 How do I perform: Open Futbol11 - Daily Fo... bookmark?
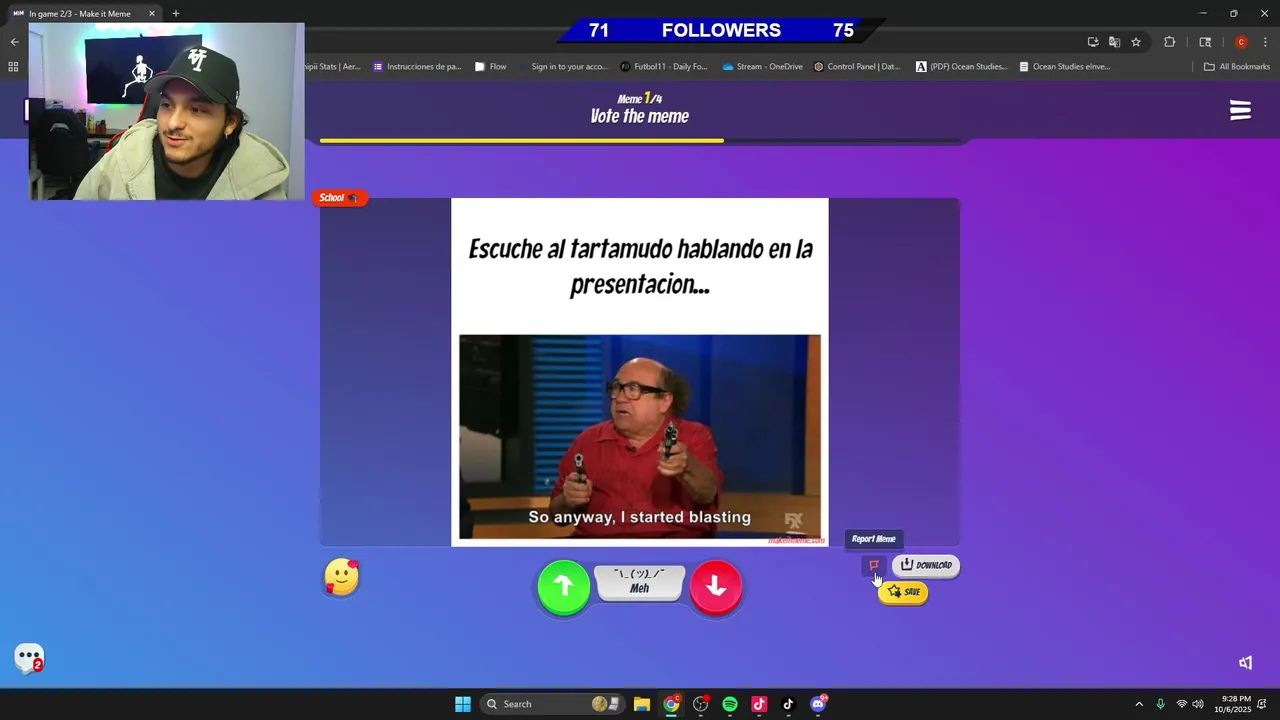pos(664,67)
